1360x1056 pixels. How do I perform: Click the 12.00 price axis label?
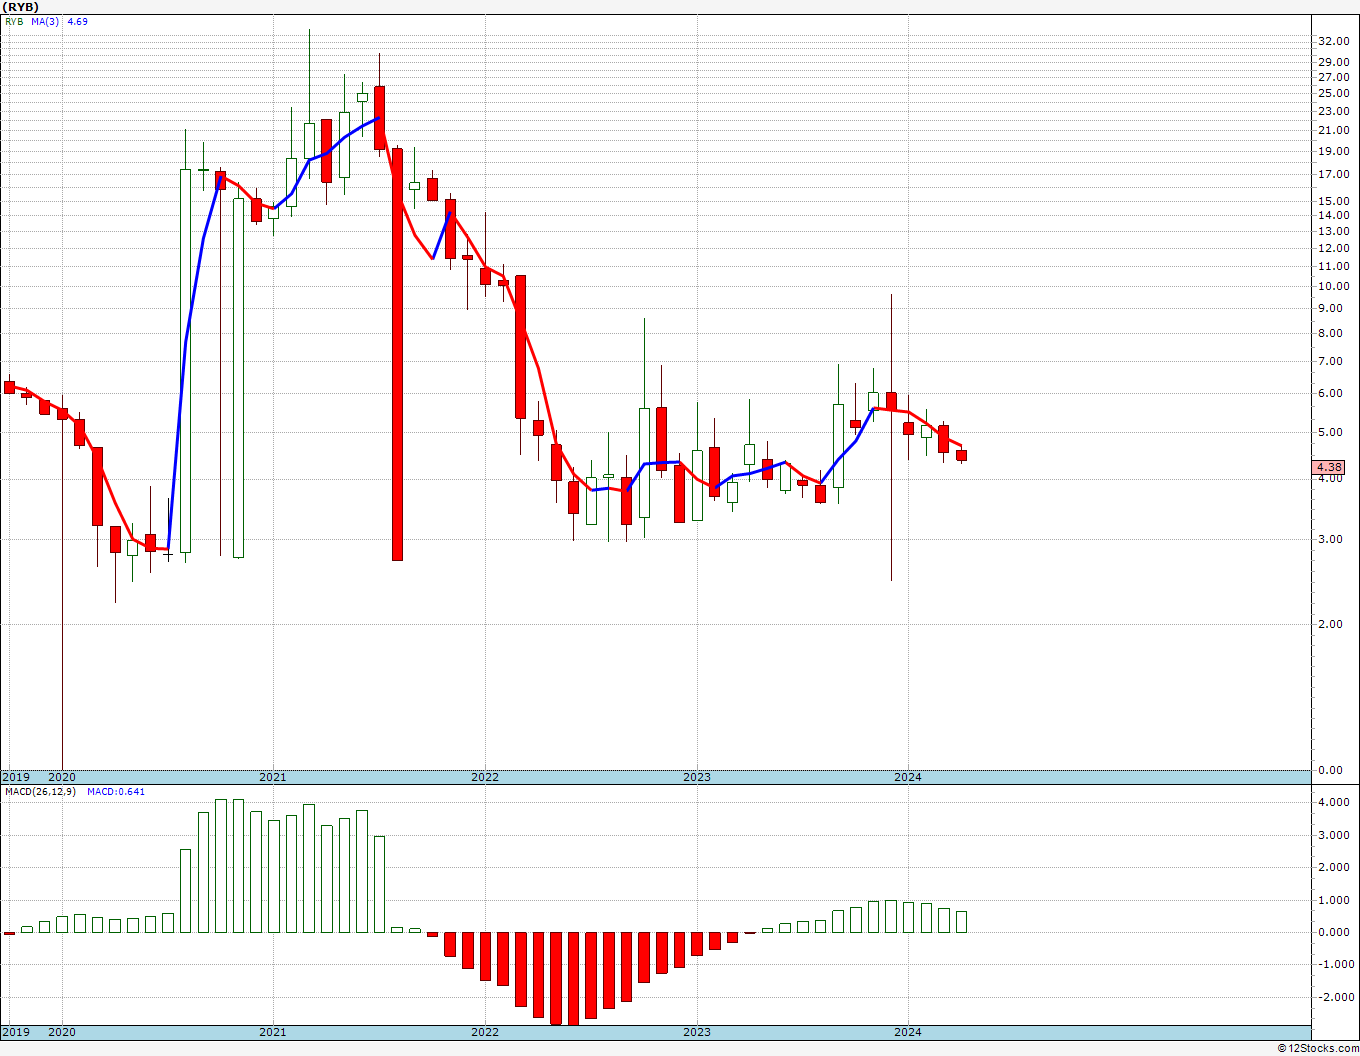pos(1333,247)
